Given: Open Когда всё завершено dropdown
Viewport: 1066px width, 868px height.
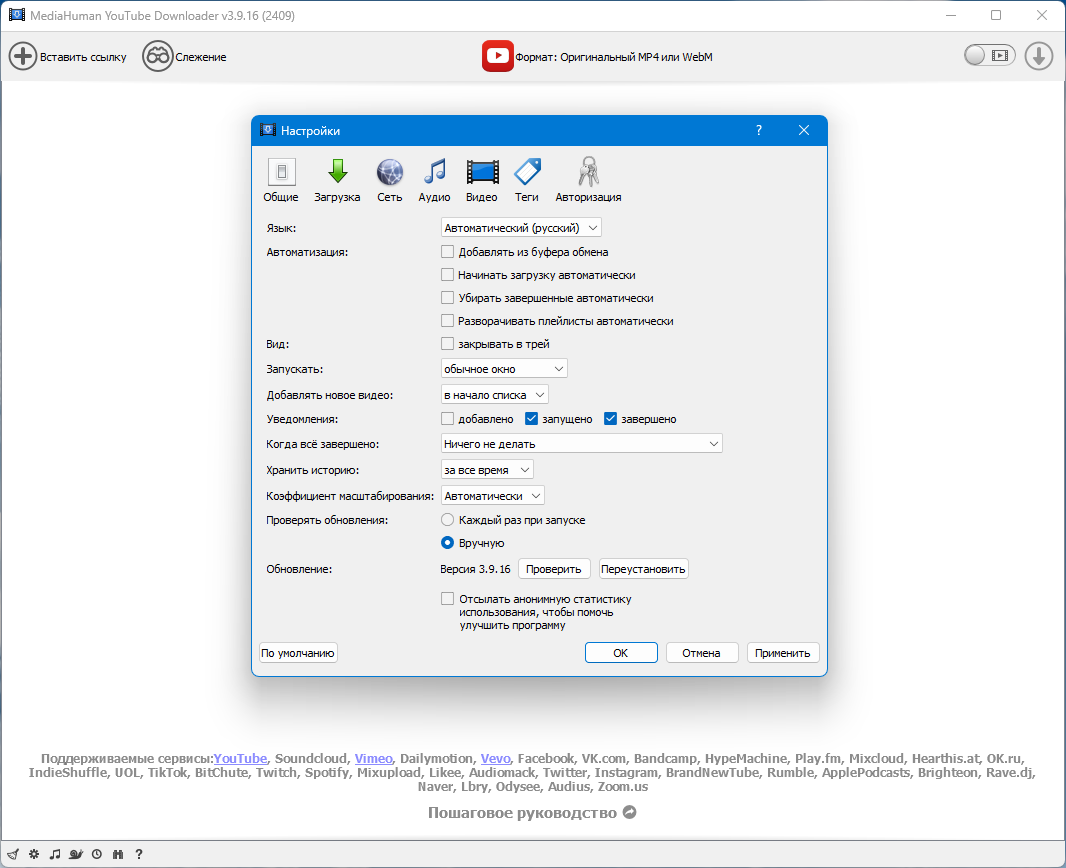Looking at the screenshot, I should tap(582, 444).
